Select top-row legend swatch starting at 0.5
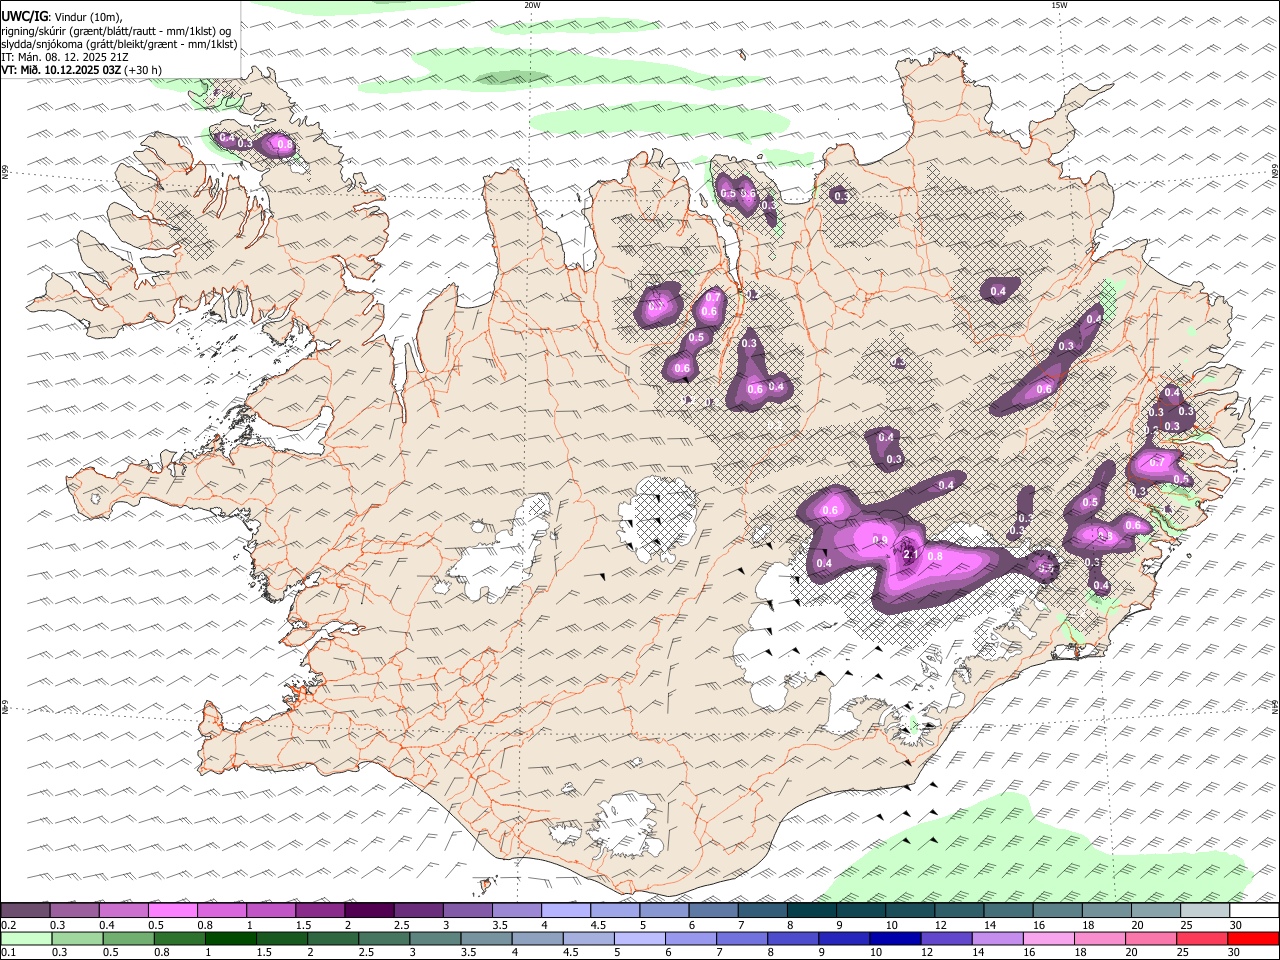 coord(172,911)
